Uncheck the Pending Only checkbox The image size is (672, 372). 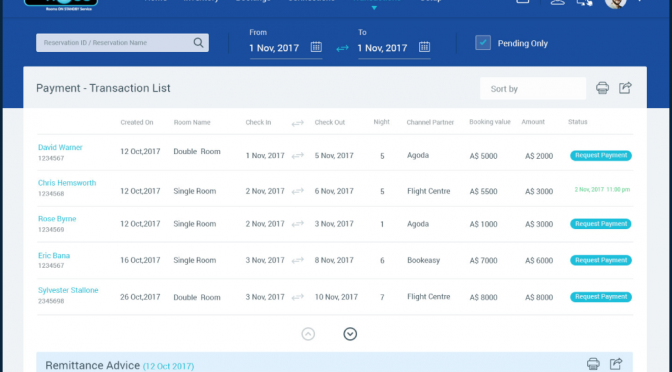click(483, 43)
